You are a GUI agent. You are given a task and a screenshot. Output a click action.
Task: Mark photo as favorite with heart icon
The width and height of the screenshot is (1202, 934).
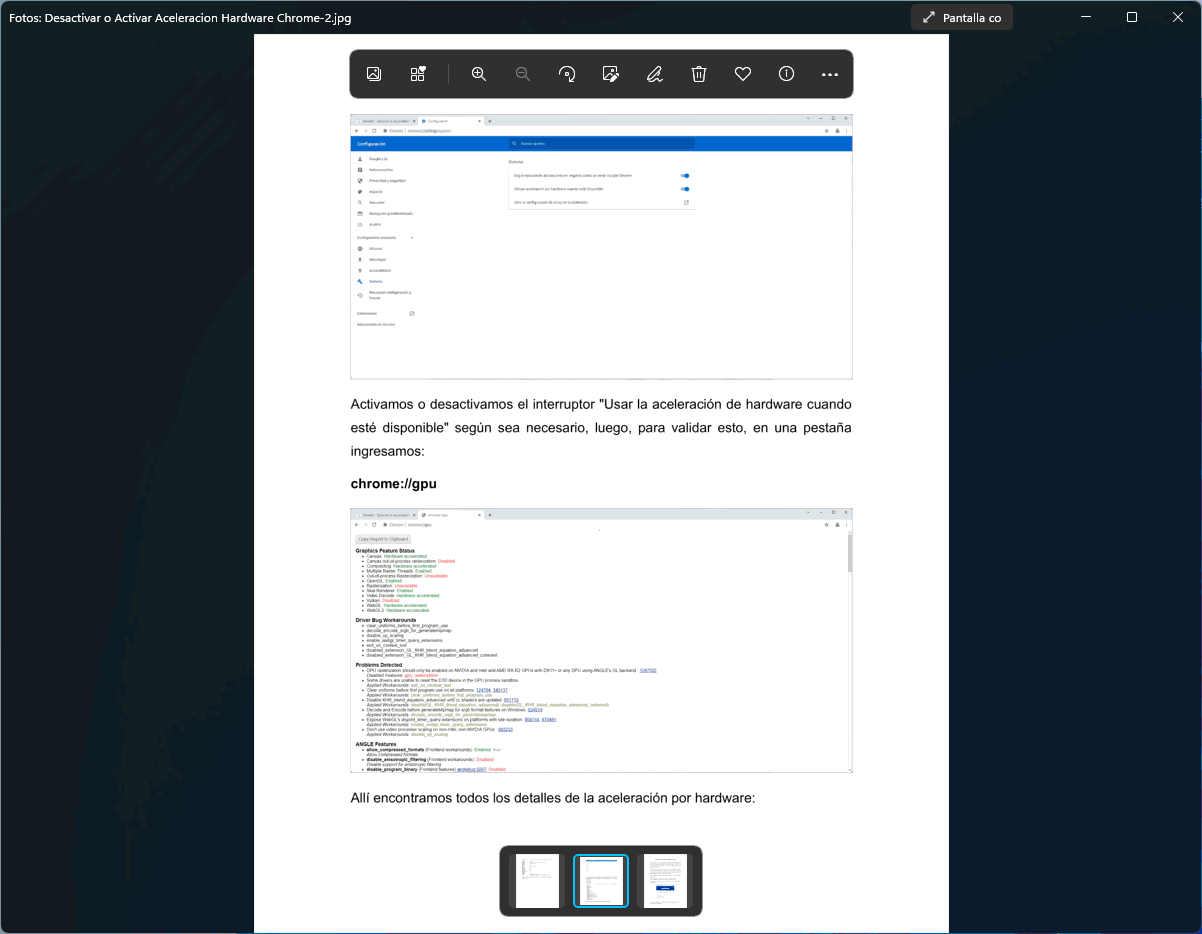pyautogui.click(x=743, y=74)
